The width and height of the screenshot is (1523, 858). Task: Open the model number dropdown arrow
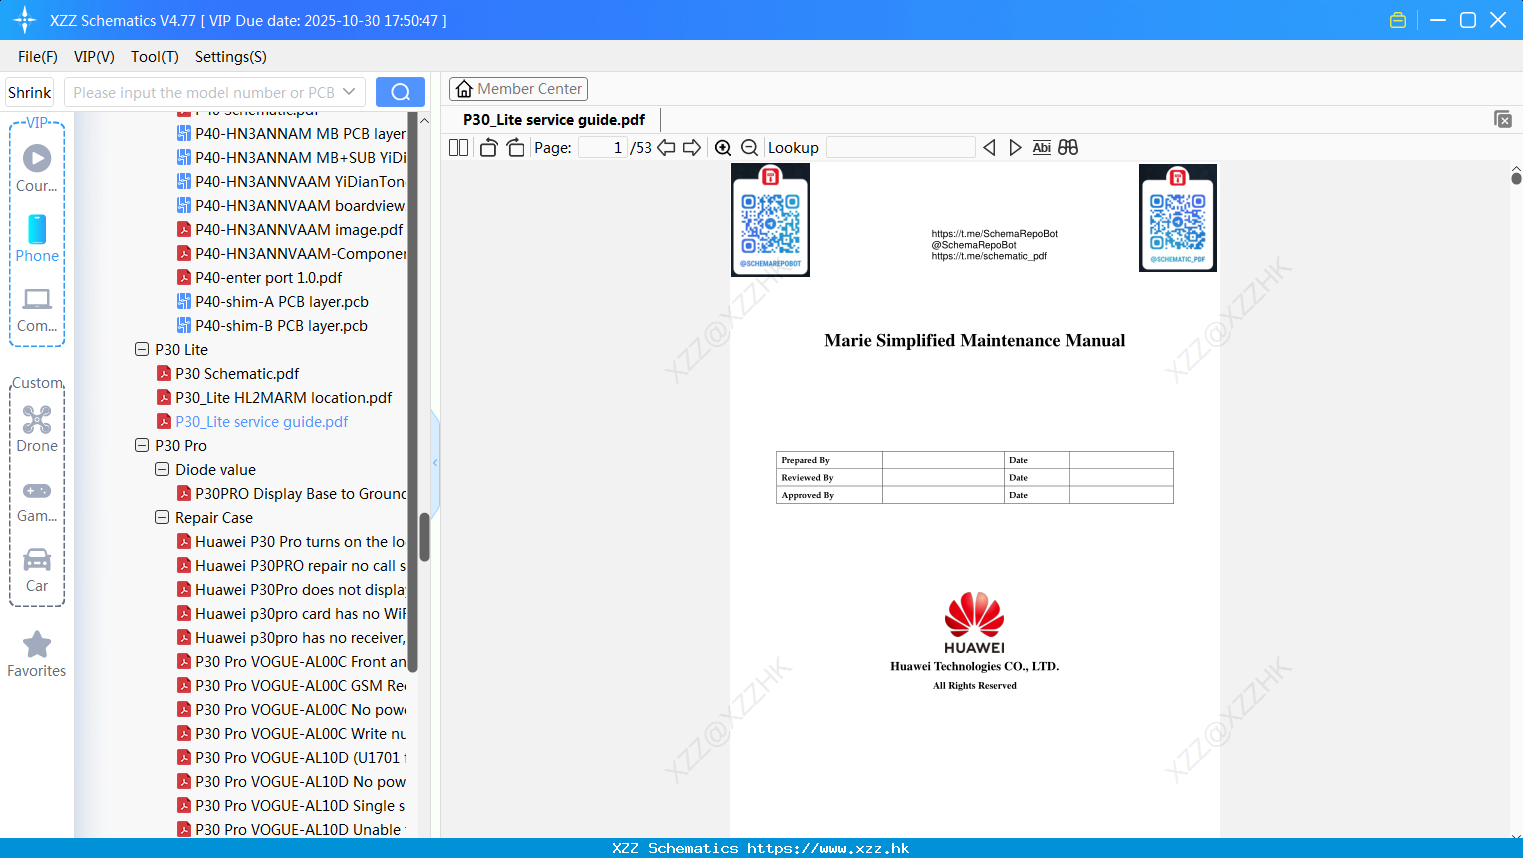pos(349,92)
